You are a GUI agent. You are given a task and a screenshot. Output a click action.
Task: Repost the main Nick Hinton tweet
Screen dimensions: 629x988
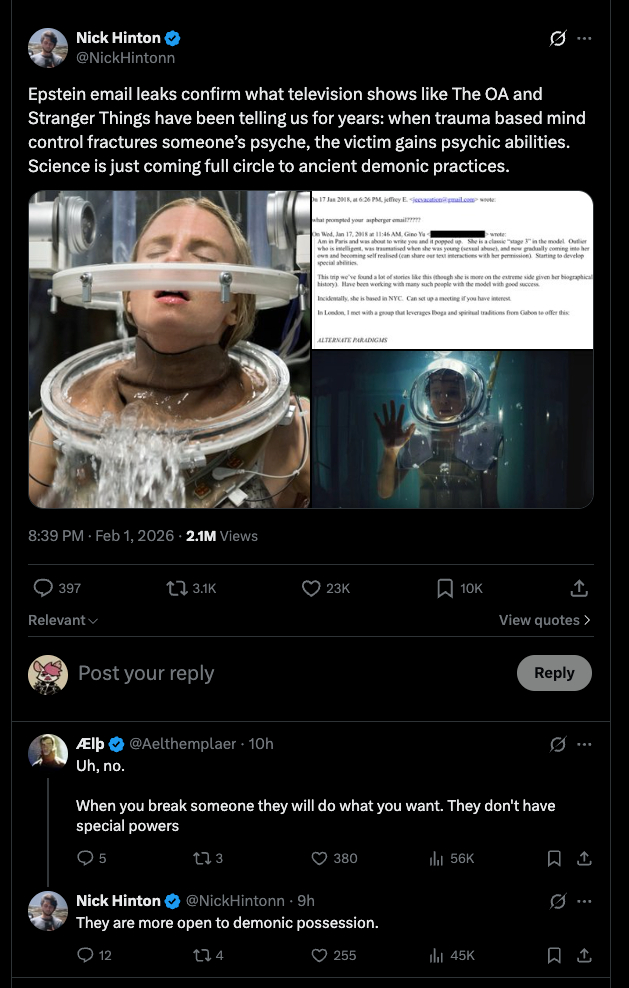[178, 588]
